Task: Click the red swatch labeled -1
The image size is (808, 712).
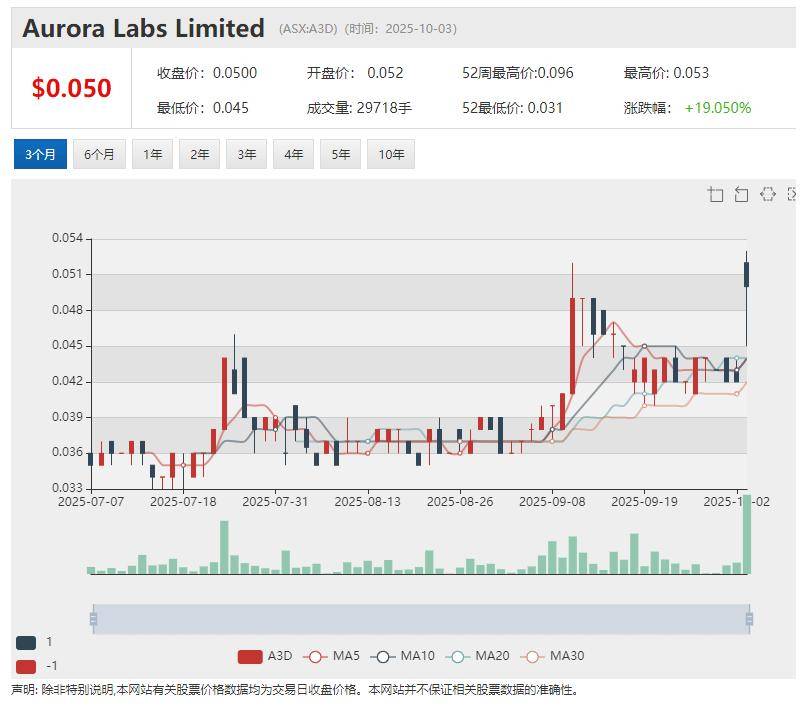Action: click(x=26, y=666)
